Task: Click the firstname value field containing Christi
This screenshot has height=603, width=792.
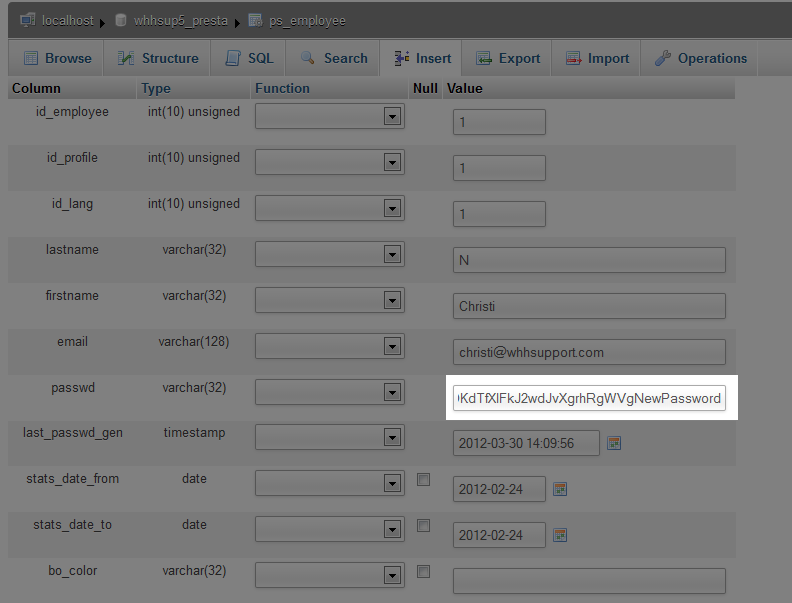Action: coord(588,306)
